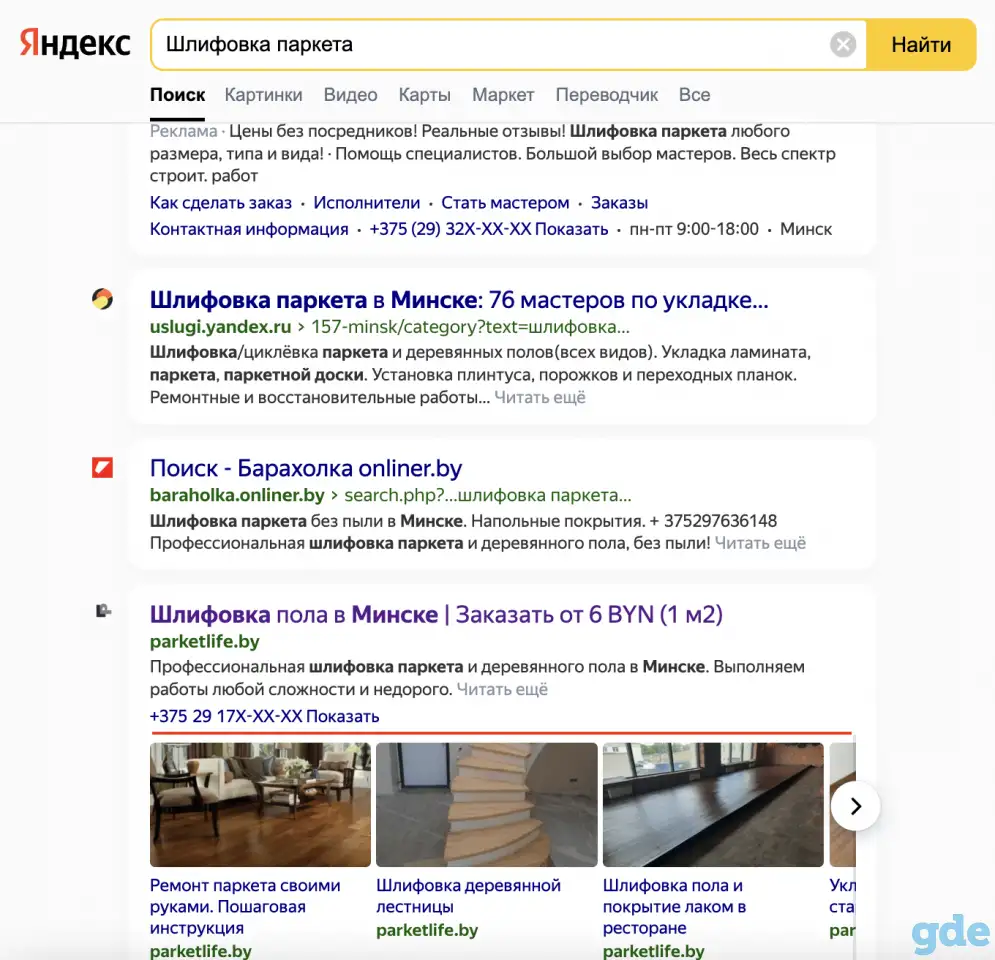The image size is (995, 960).
Task: Open Шлифовка деревянной лестницы link
Action: [468, 896]
